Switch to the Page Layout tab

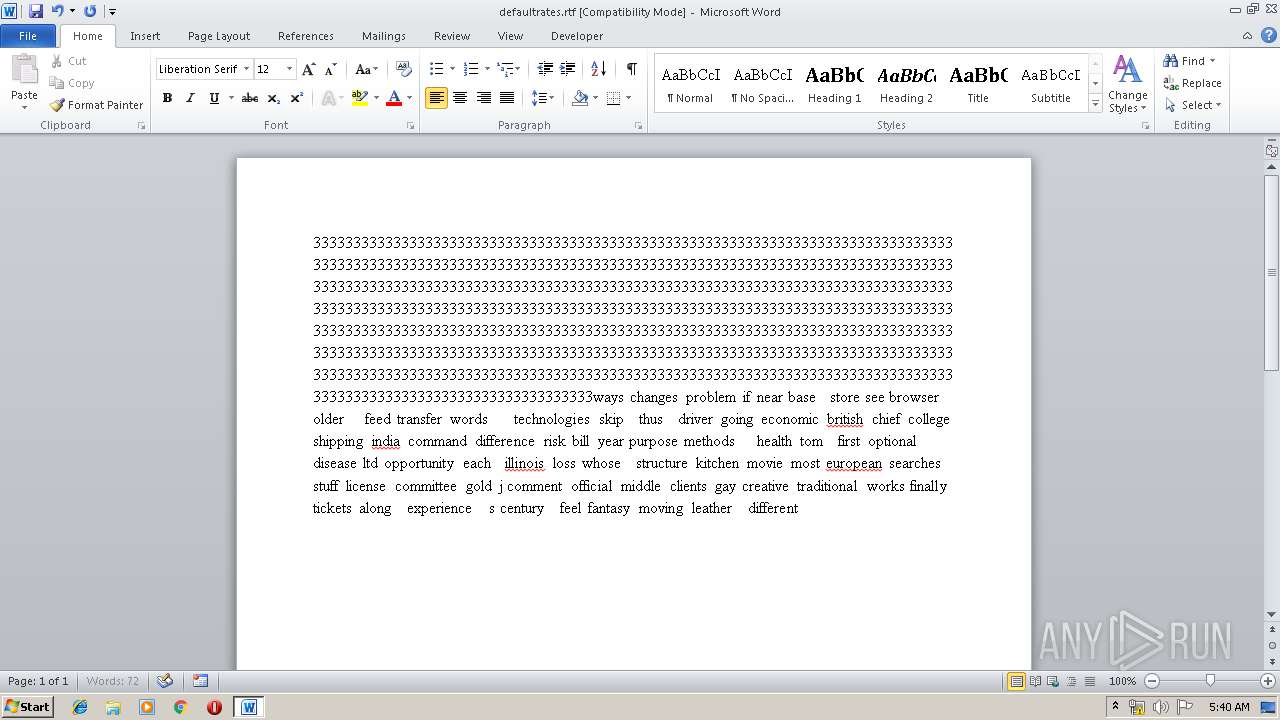[219, 36]
